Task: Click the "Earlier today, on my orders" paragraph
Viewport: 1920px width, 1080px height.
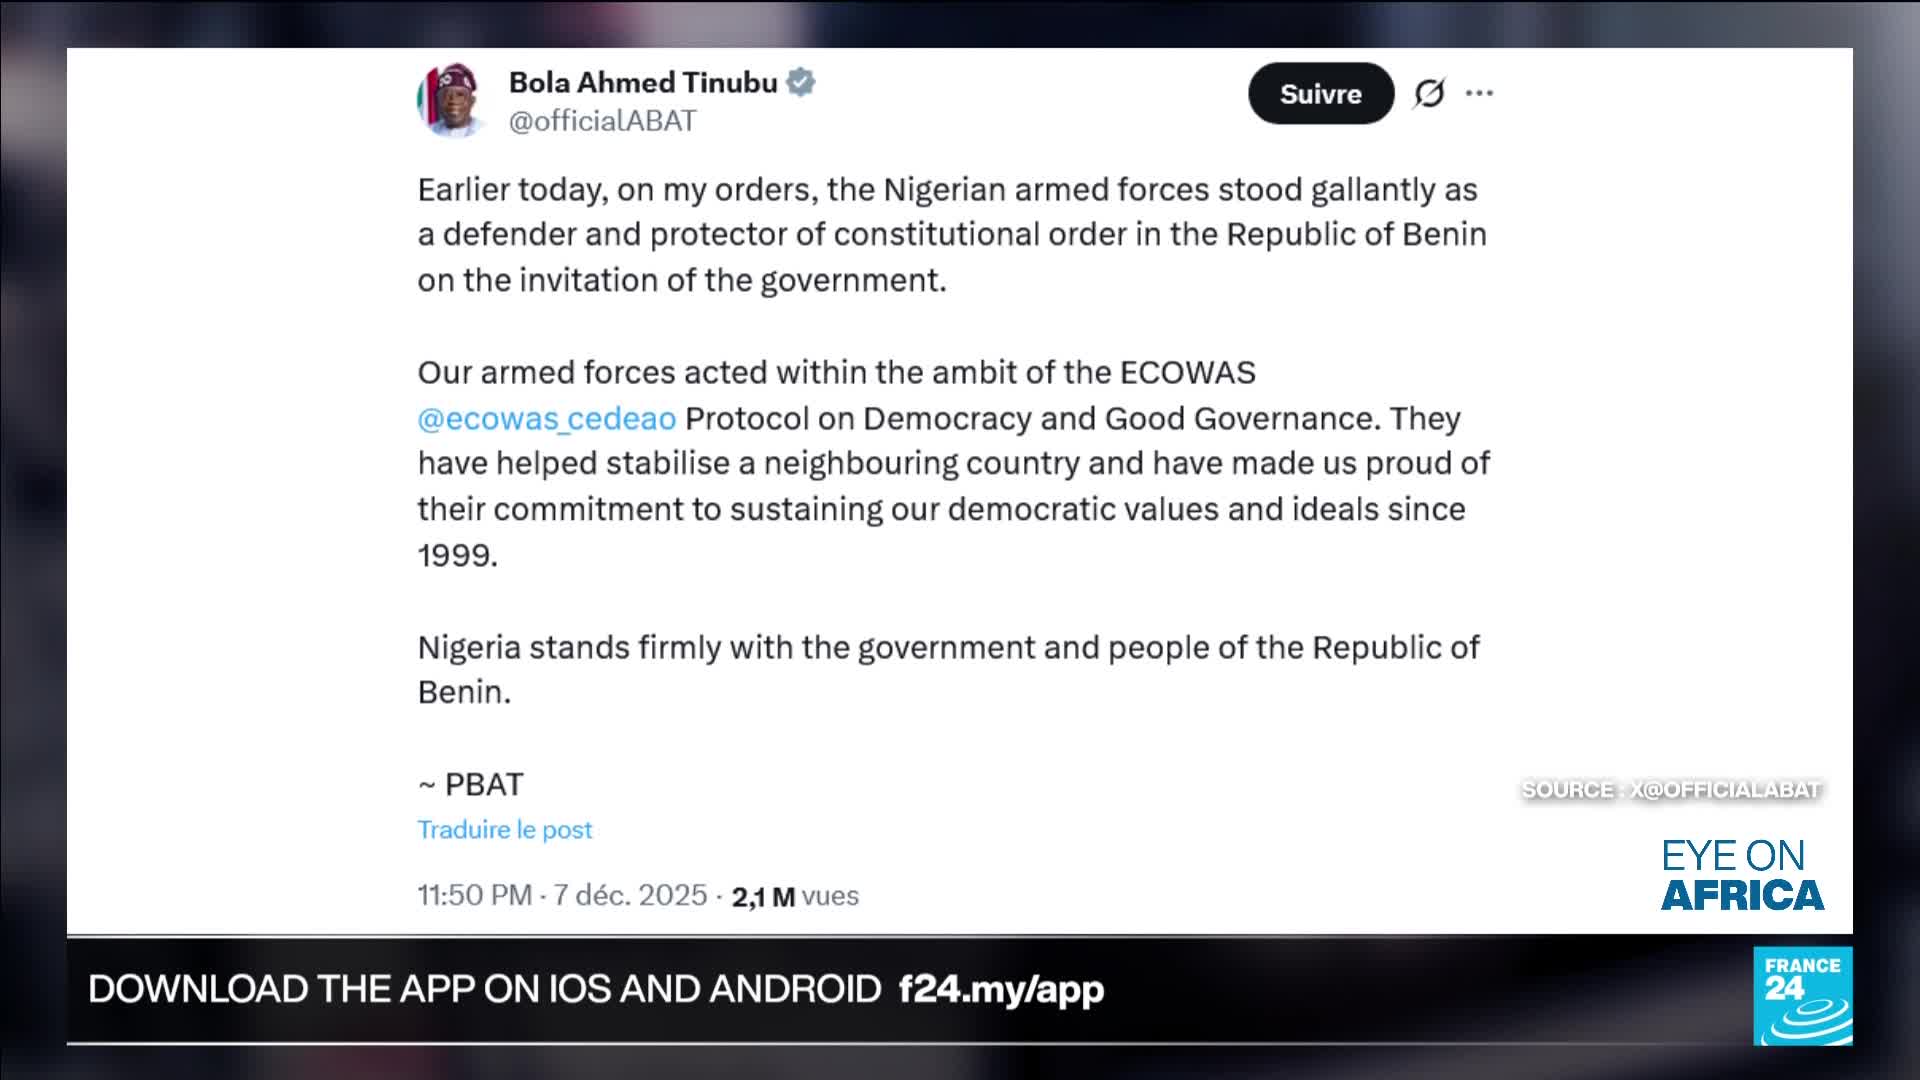Action: (x=952, y=234)
